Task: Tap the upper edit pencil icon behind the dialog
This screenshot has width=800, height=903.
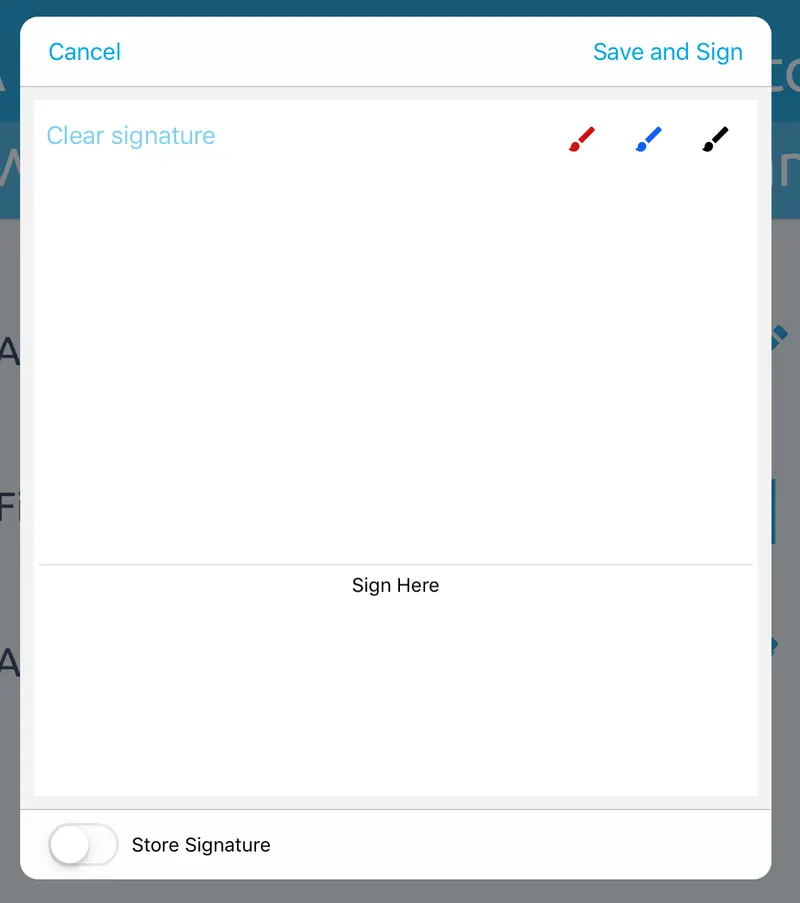Action: click(779, 337)
